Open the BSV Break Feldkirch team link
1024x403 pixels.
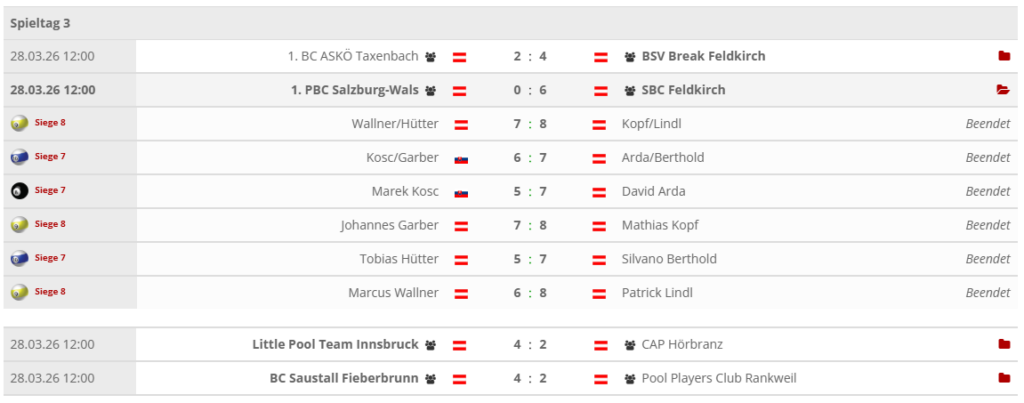coord(703,56)
